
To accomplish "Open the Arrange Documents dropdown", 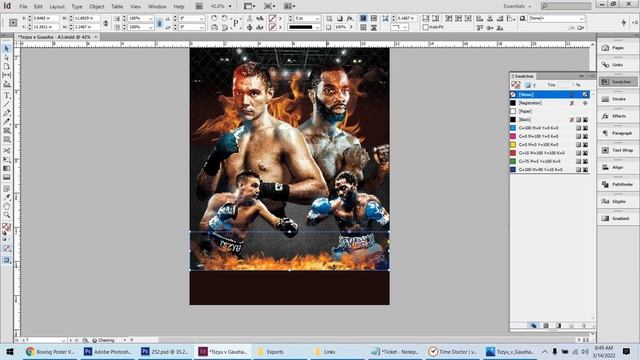I will click(x=289, y=6).
